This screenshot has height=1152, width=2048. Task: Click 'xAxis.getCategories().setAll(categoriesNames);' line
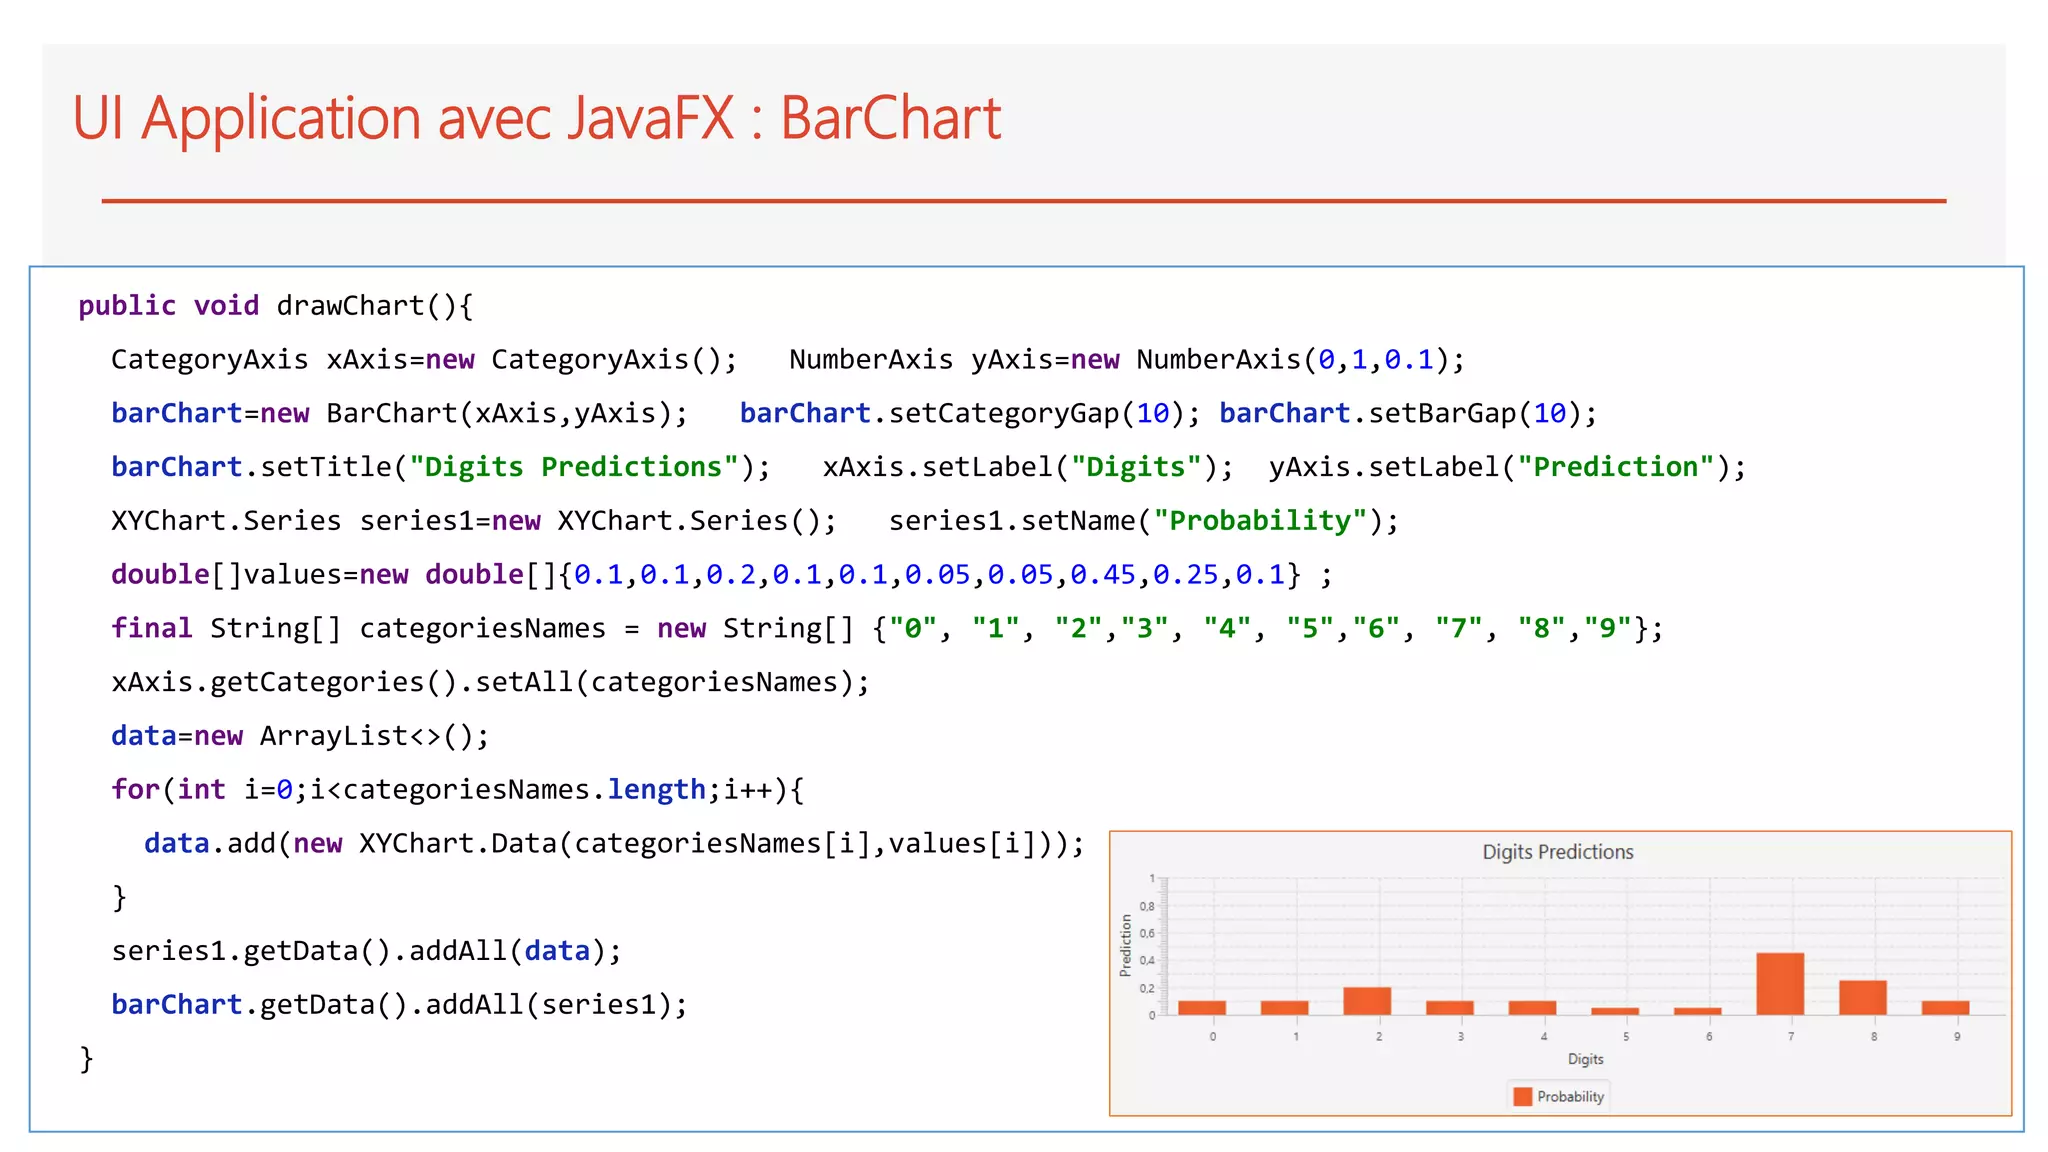point(490,682)
